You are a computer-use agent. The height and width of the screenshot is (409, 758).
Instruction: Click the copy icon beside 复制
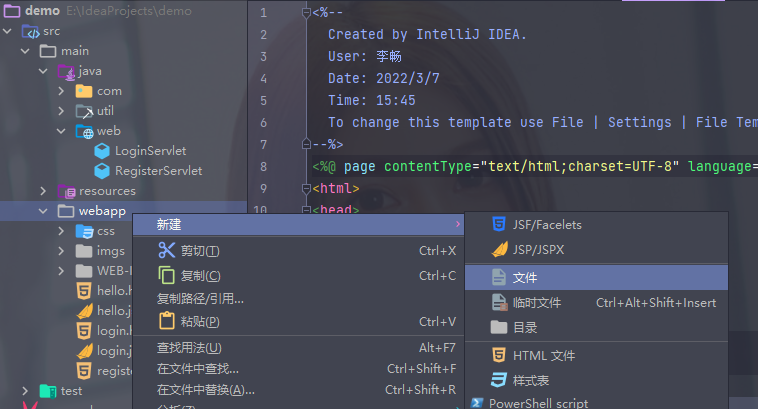[166, 275]
